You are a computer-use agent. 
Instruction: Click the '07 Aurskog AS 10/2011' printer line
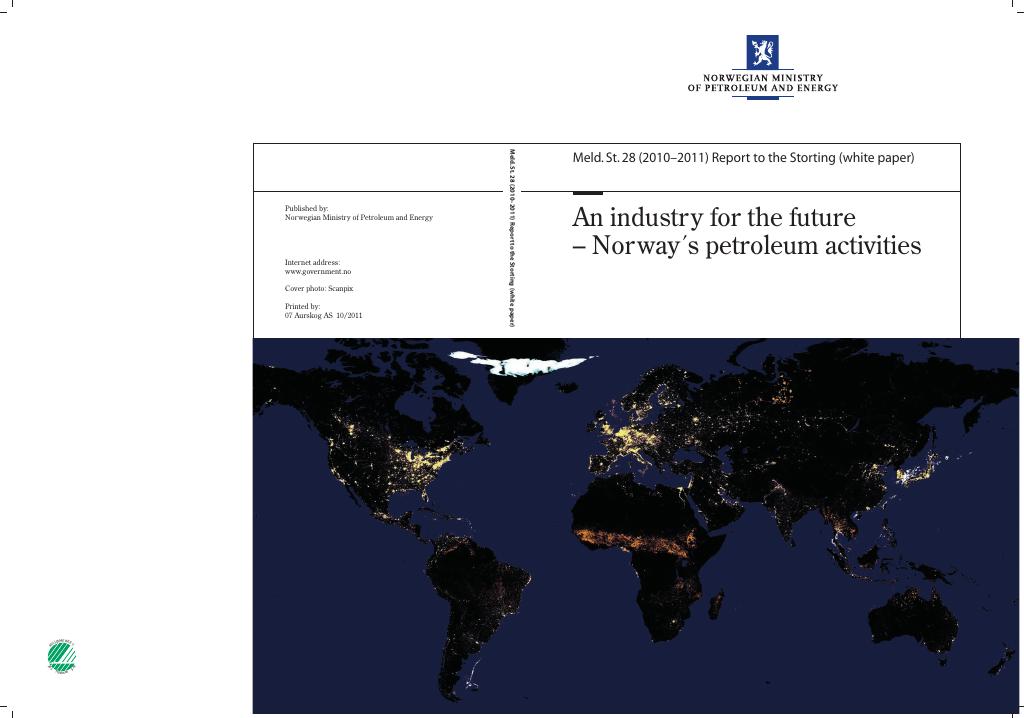[x=323, y=315]
